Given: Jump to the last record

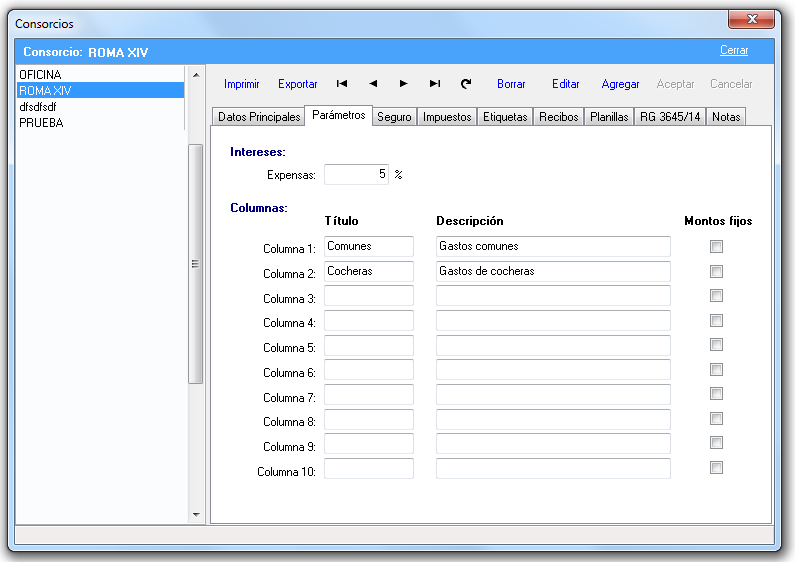Looking at the screenshot, I should click(435, 84).
